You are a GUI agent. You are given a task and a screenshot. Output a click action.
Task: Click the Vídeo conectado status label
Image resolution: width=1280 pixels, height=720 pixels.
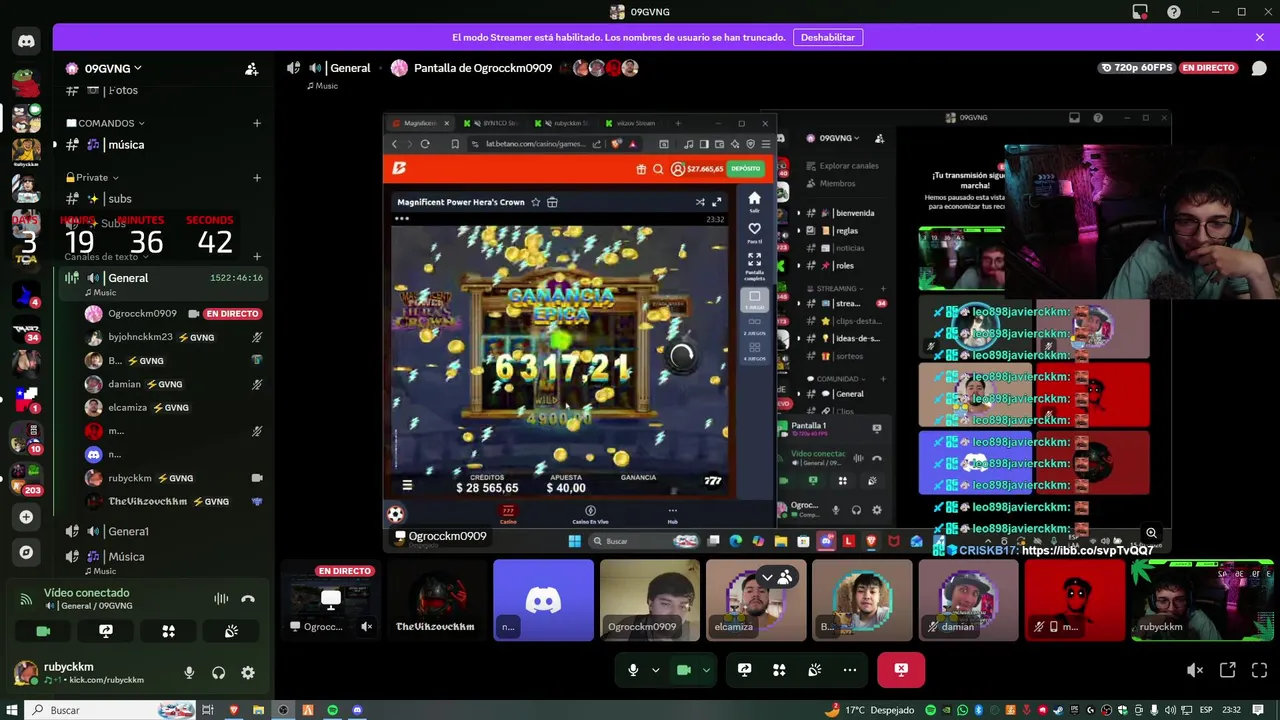(x=86, y=593)
